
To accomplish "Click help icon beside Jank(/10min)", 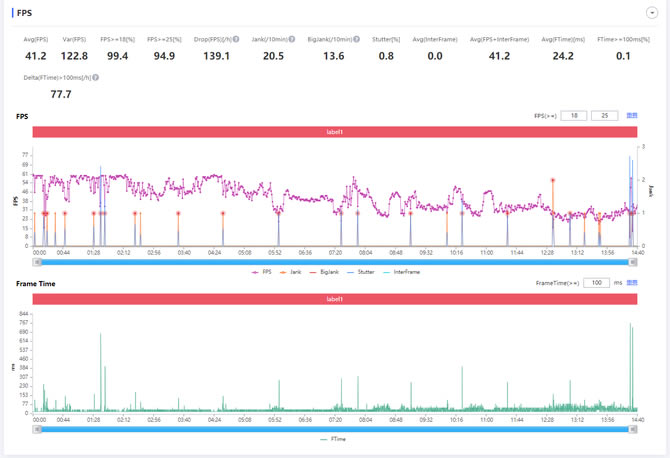I will [291, 39].
